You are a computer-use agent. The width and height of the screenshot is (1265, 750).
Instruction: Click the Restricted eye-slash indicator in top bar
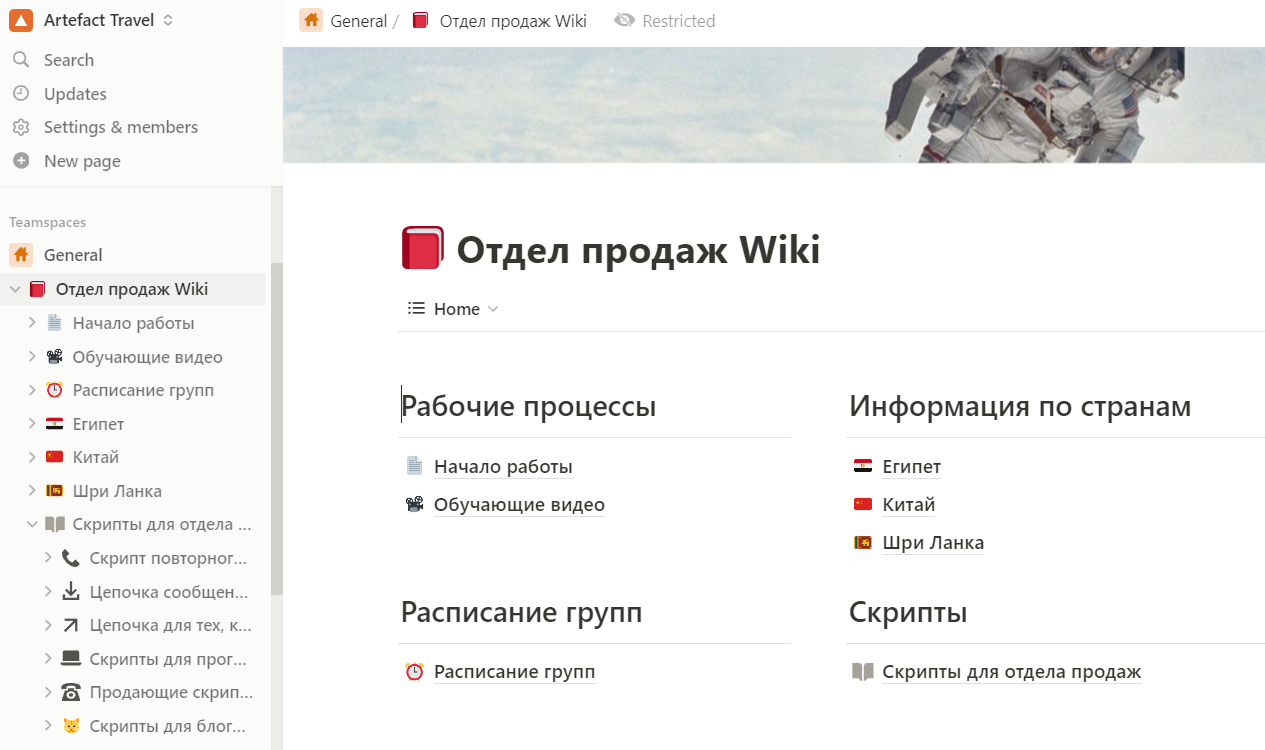pos(665,20)
